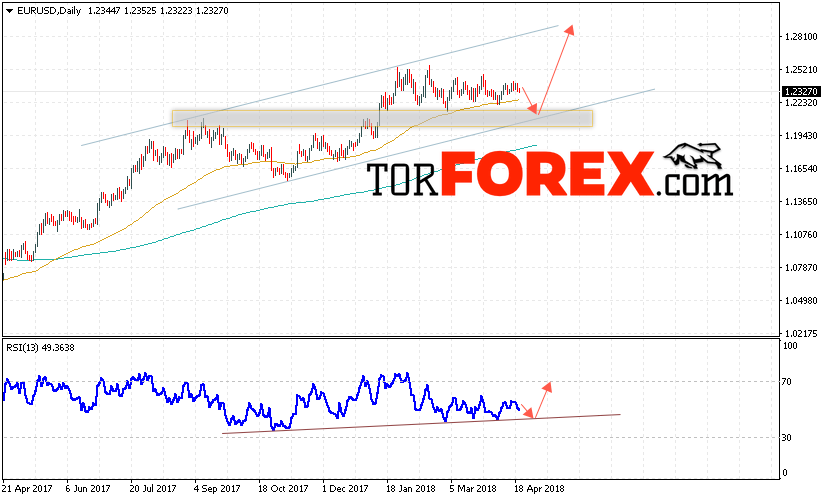Click the 1.22320 price axis label

(x=801, y=102)
